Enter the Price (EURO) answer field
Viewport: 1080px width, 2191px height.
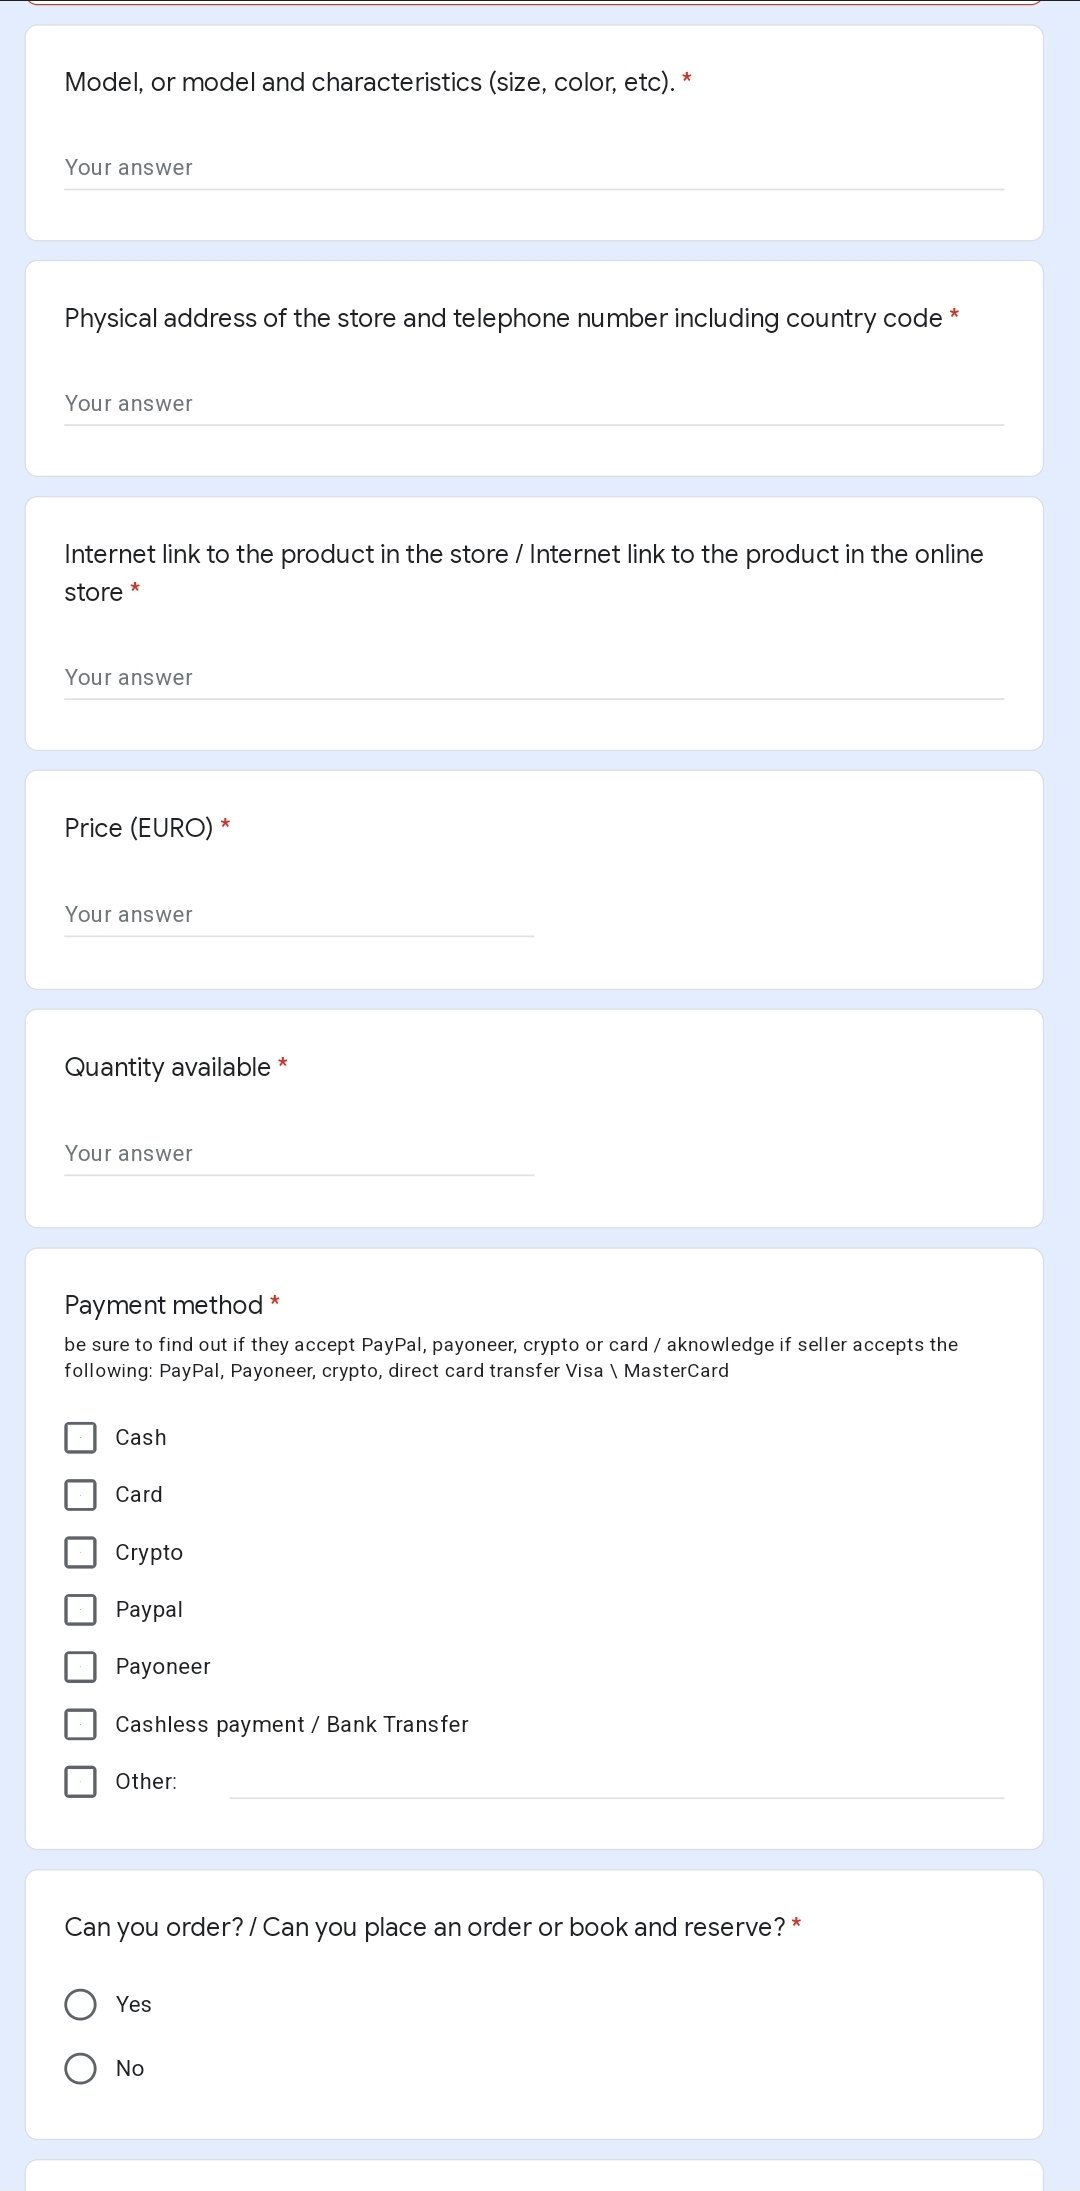(298, 915)
